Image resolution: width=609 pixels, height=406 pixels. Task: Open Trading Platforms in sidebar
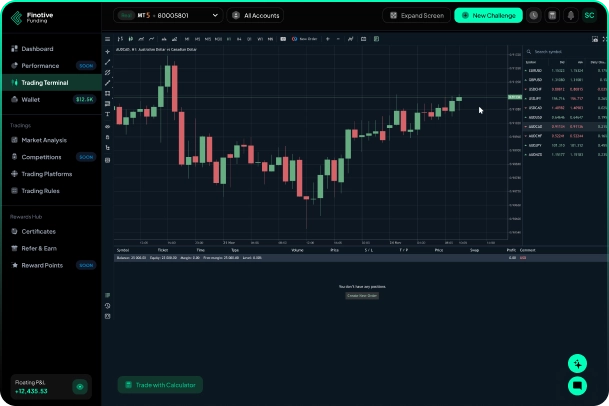tap(52, 174)
